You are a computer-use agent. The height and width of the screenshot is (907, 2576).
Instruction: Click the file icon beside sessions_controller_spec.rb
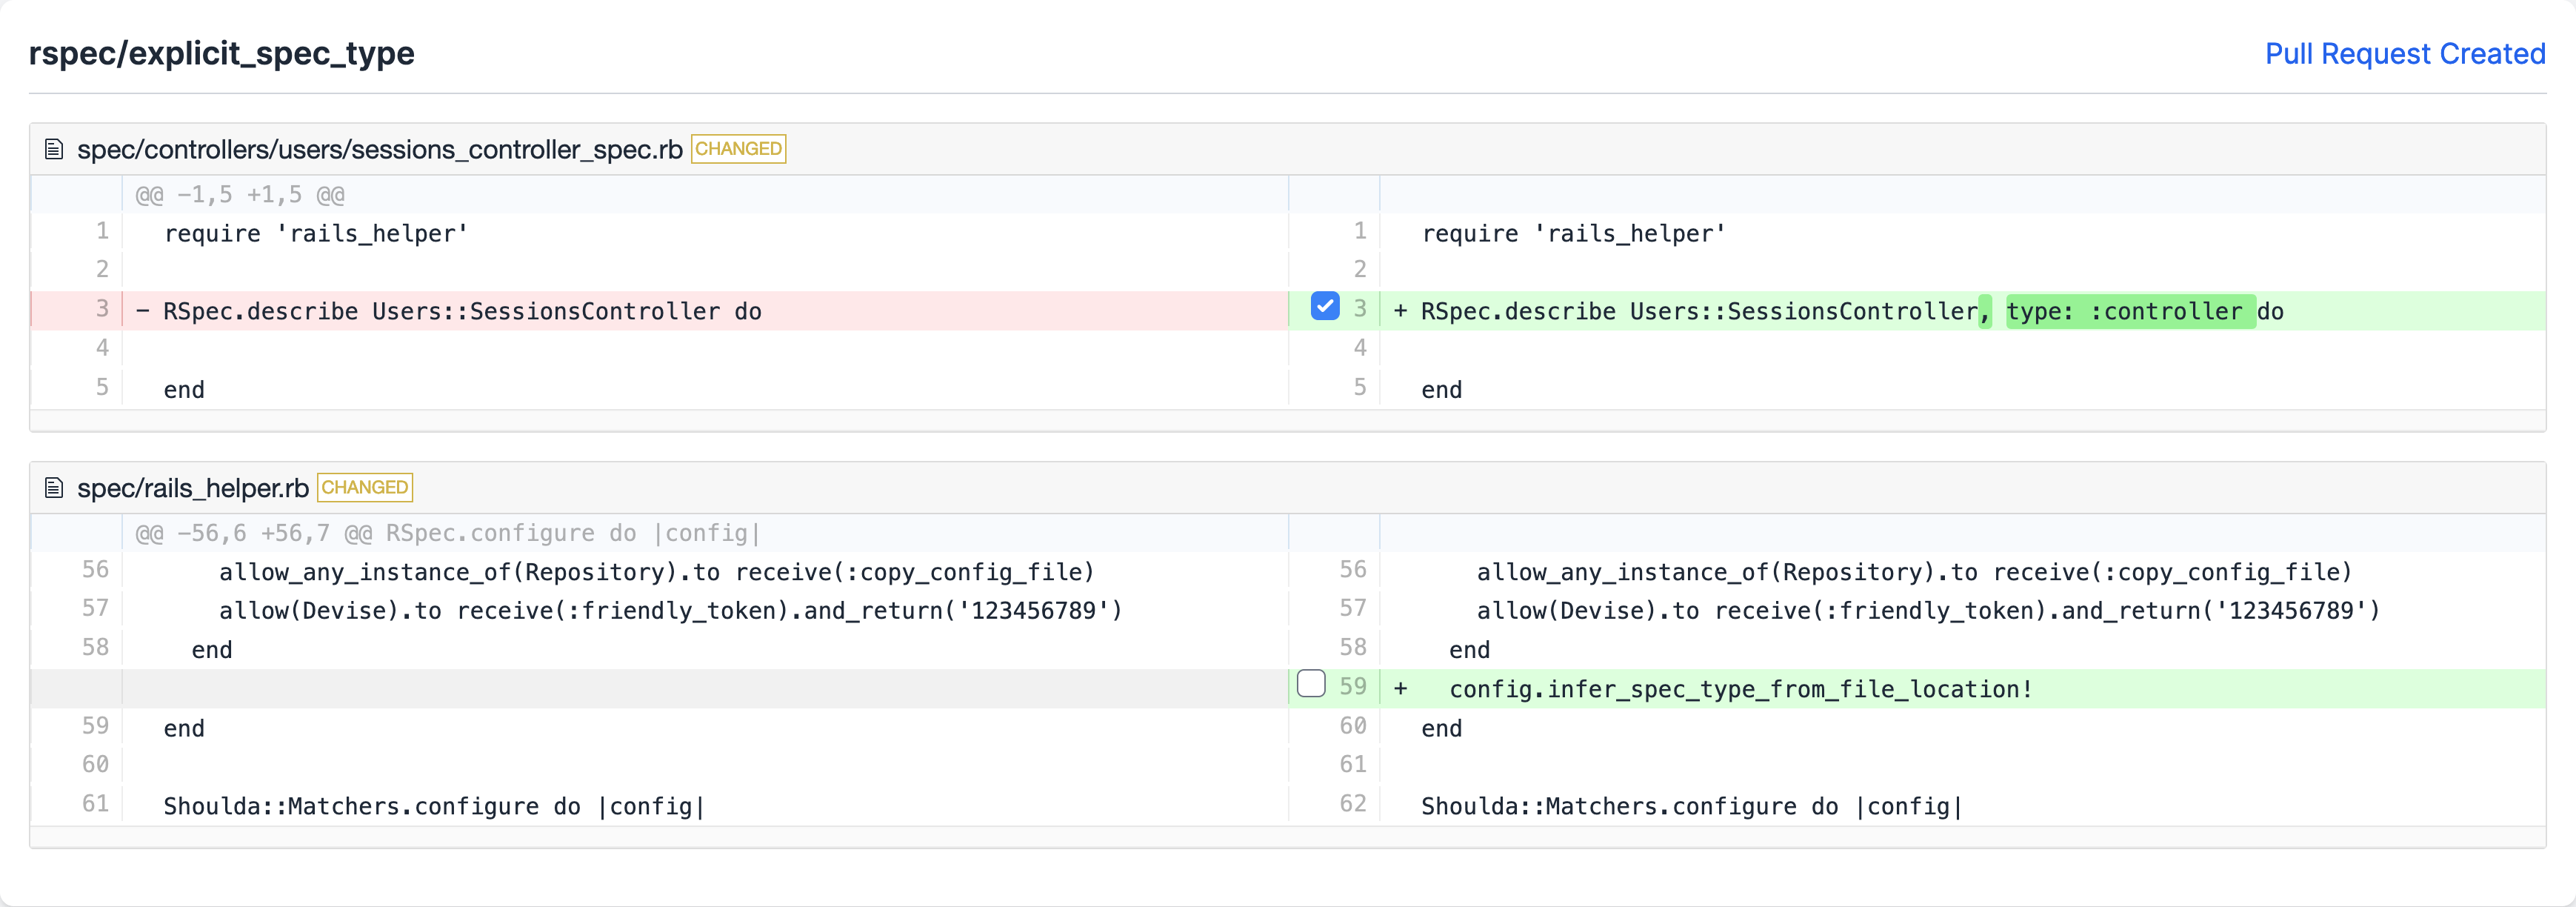point(54,149)
